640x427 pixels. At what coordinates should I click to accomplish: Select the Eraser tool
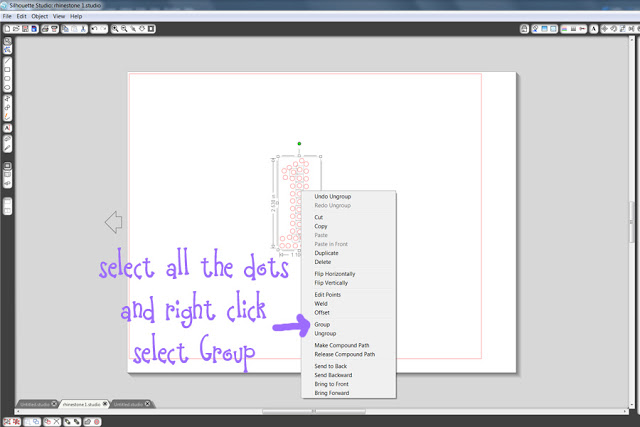pyautogui.click(x=8, y=138)
